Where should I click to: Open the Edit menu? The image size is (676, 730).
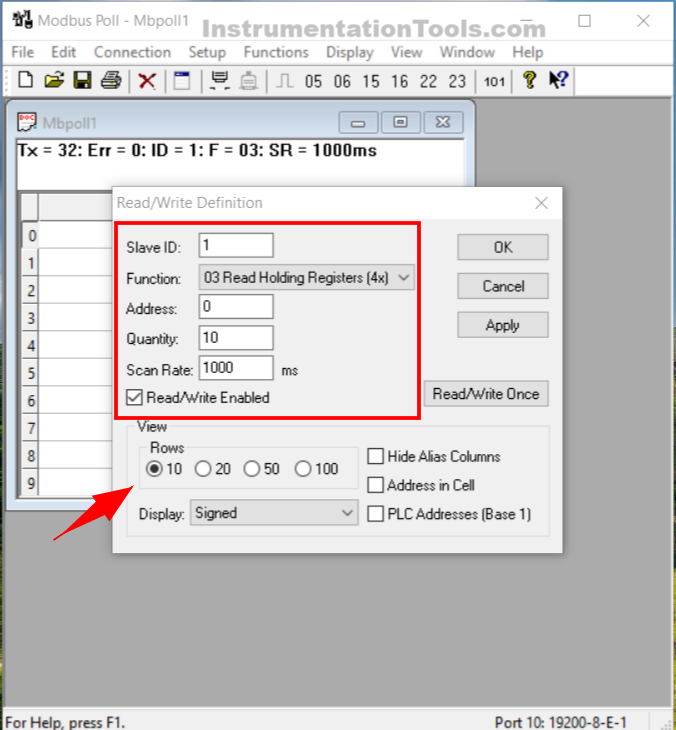click(x=63, y=52)
